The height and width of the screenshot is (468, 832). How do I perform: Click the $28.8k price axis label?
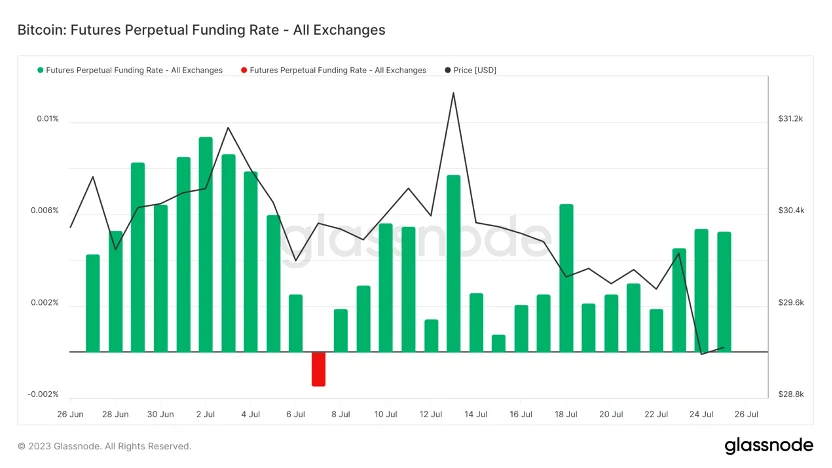(790, 395)
